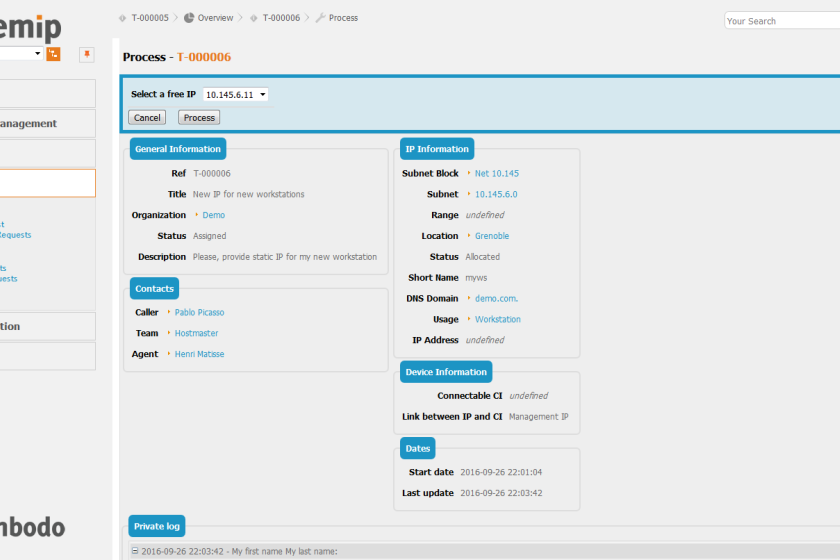
Task: Select the Private log section header
Action: coord(157,526)
